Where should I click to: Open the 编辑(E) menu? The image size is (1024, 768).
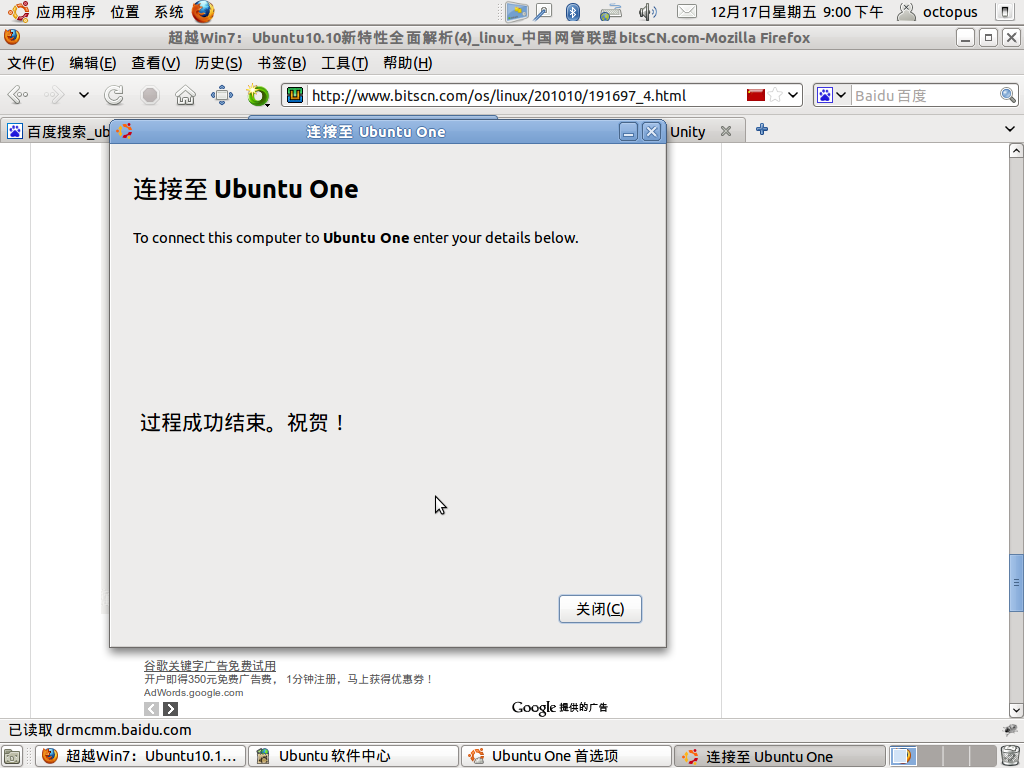click(x=93, y=63)
